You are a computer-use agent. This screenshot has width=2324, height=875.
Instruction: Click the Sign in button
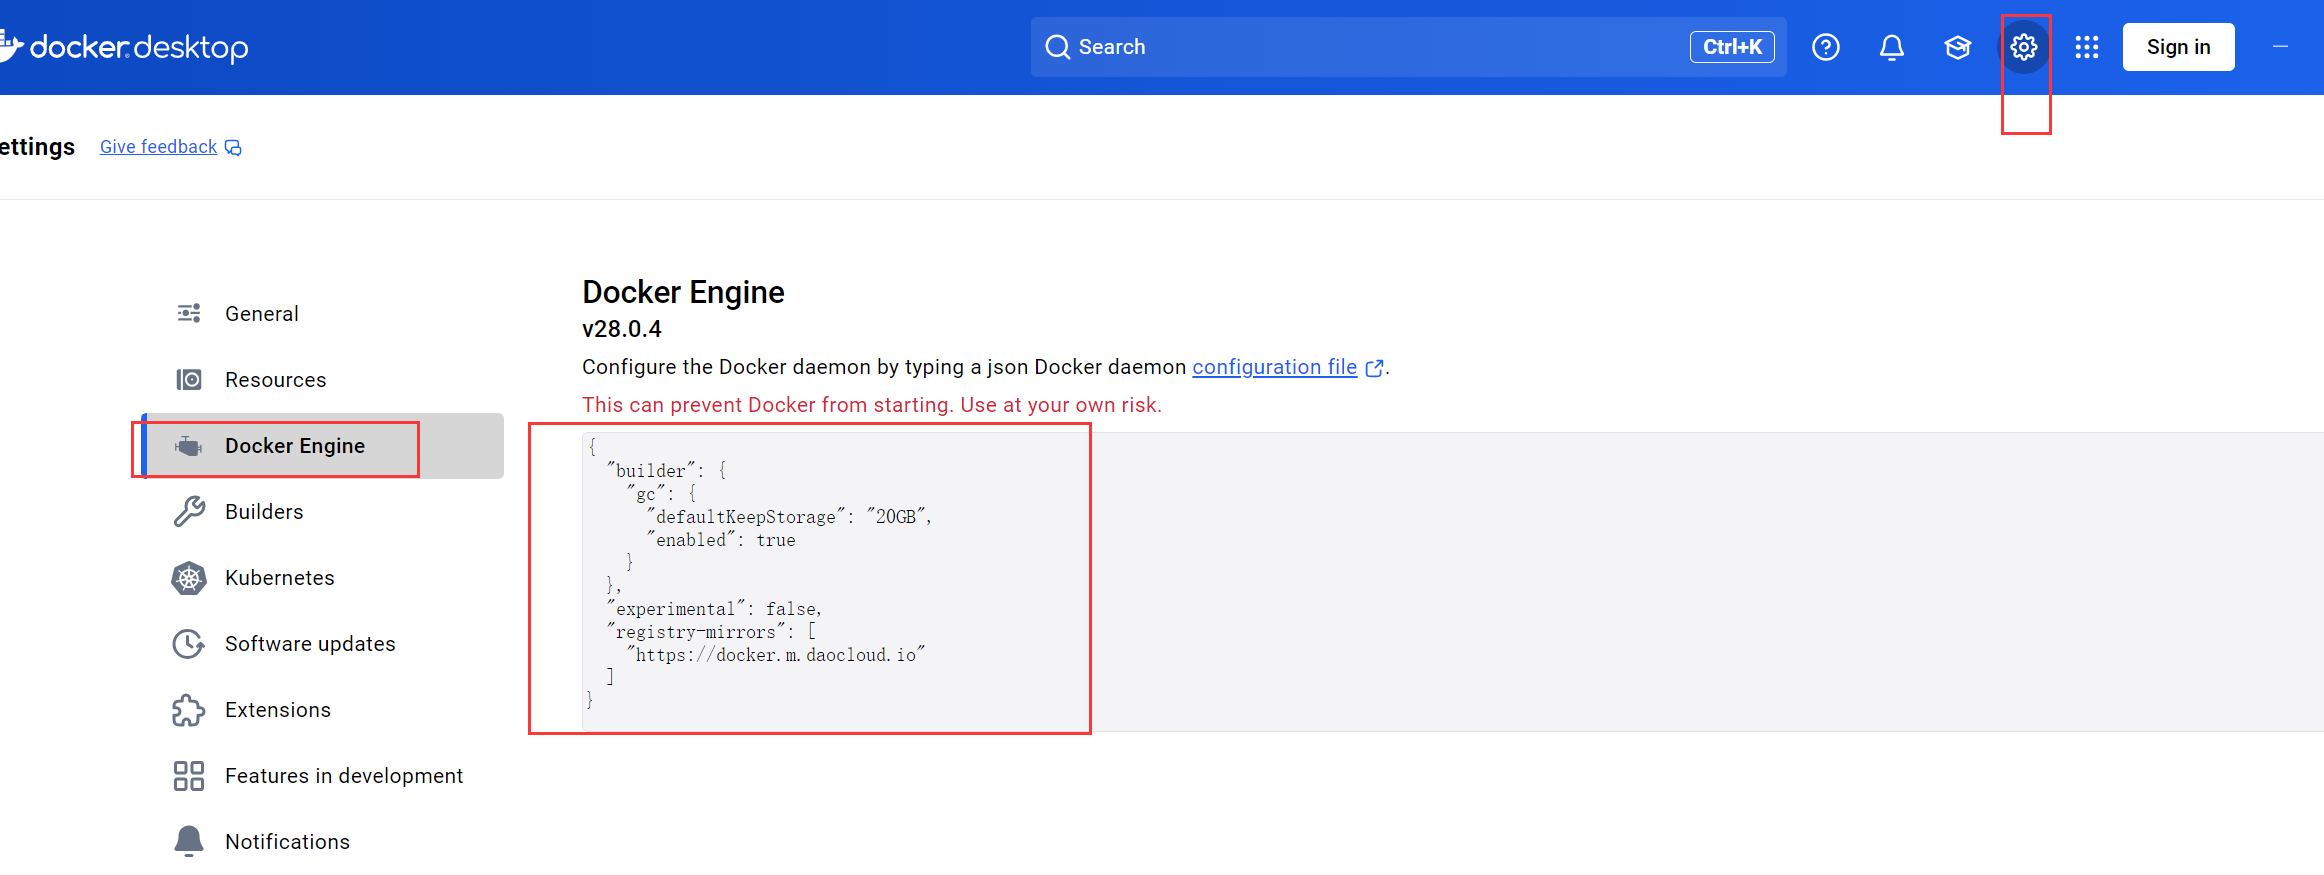coord(2178,47)
